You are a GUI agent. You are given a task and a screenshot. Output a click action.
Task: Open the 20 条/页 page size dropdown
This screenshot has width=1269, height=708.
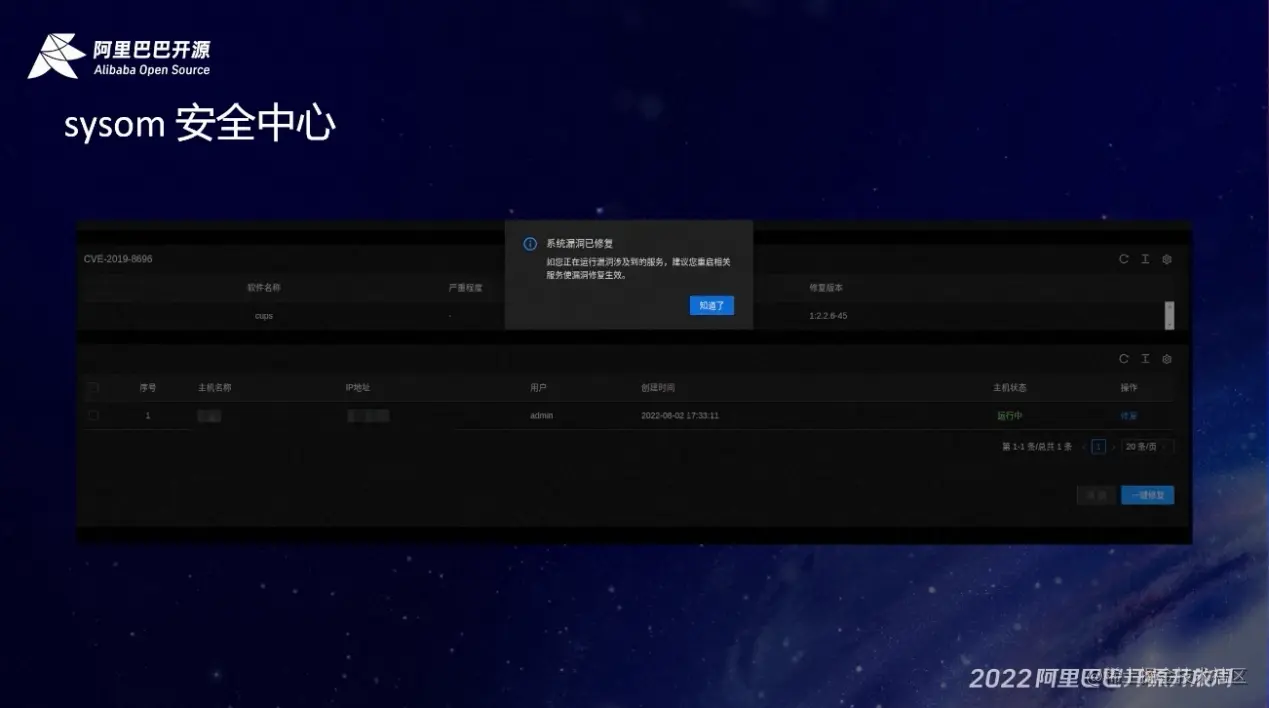(x=1147, y=447)
